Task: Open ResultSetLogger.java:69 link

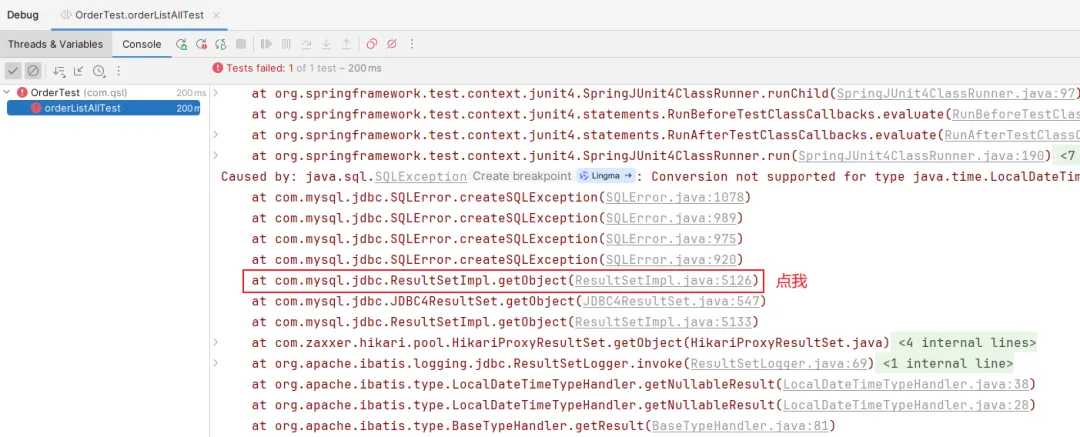Action: [x=778, y=363]
